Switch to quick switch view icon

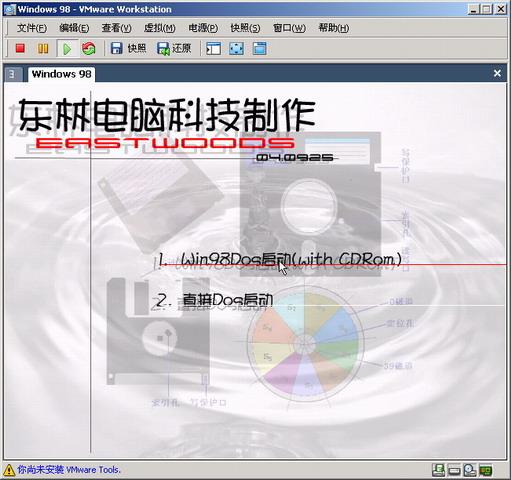click(259, 49)
